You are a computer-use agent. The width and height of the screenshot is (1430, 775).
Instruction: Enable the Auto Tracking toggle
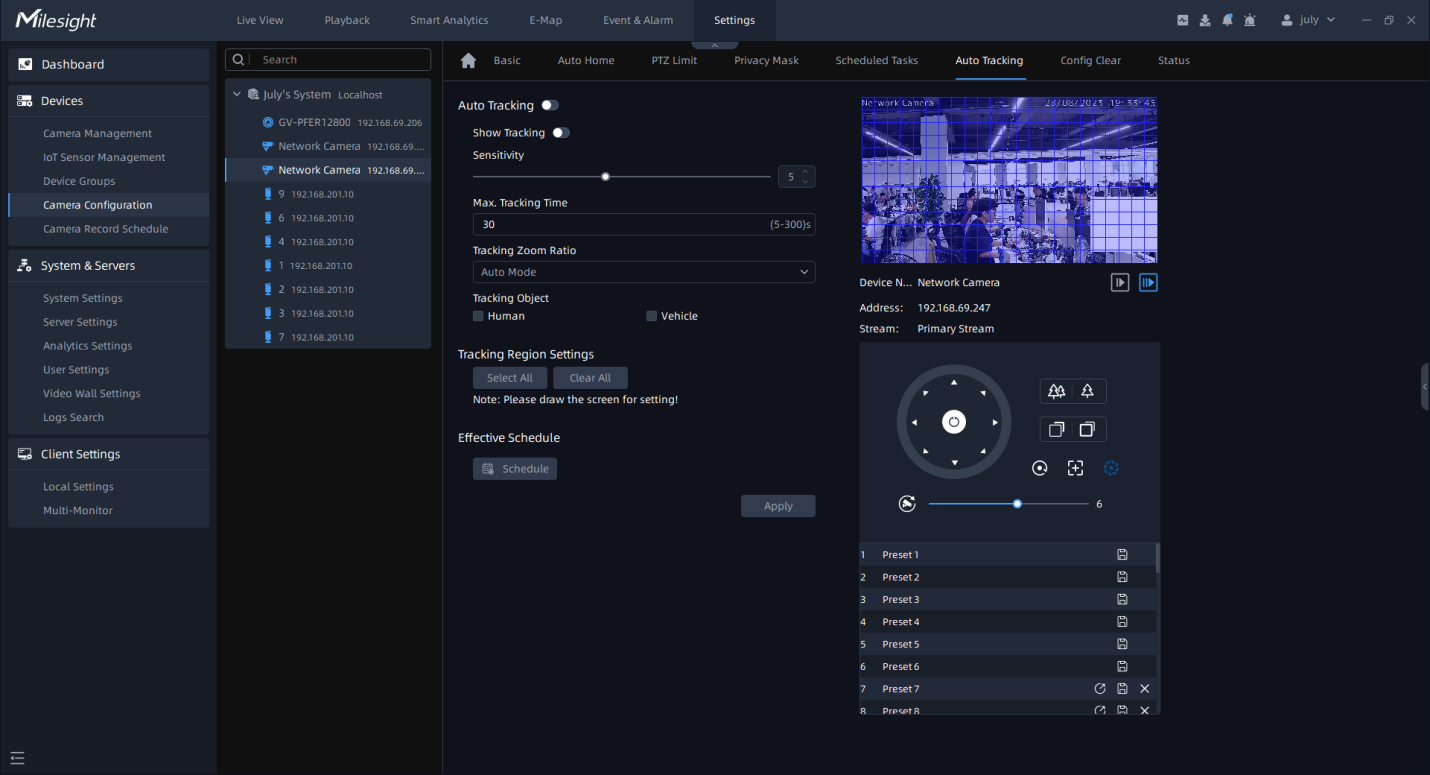tap(550, 105)
